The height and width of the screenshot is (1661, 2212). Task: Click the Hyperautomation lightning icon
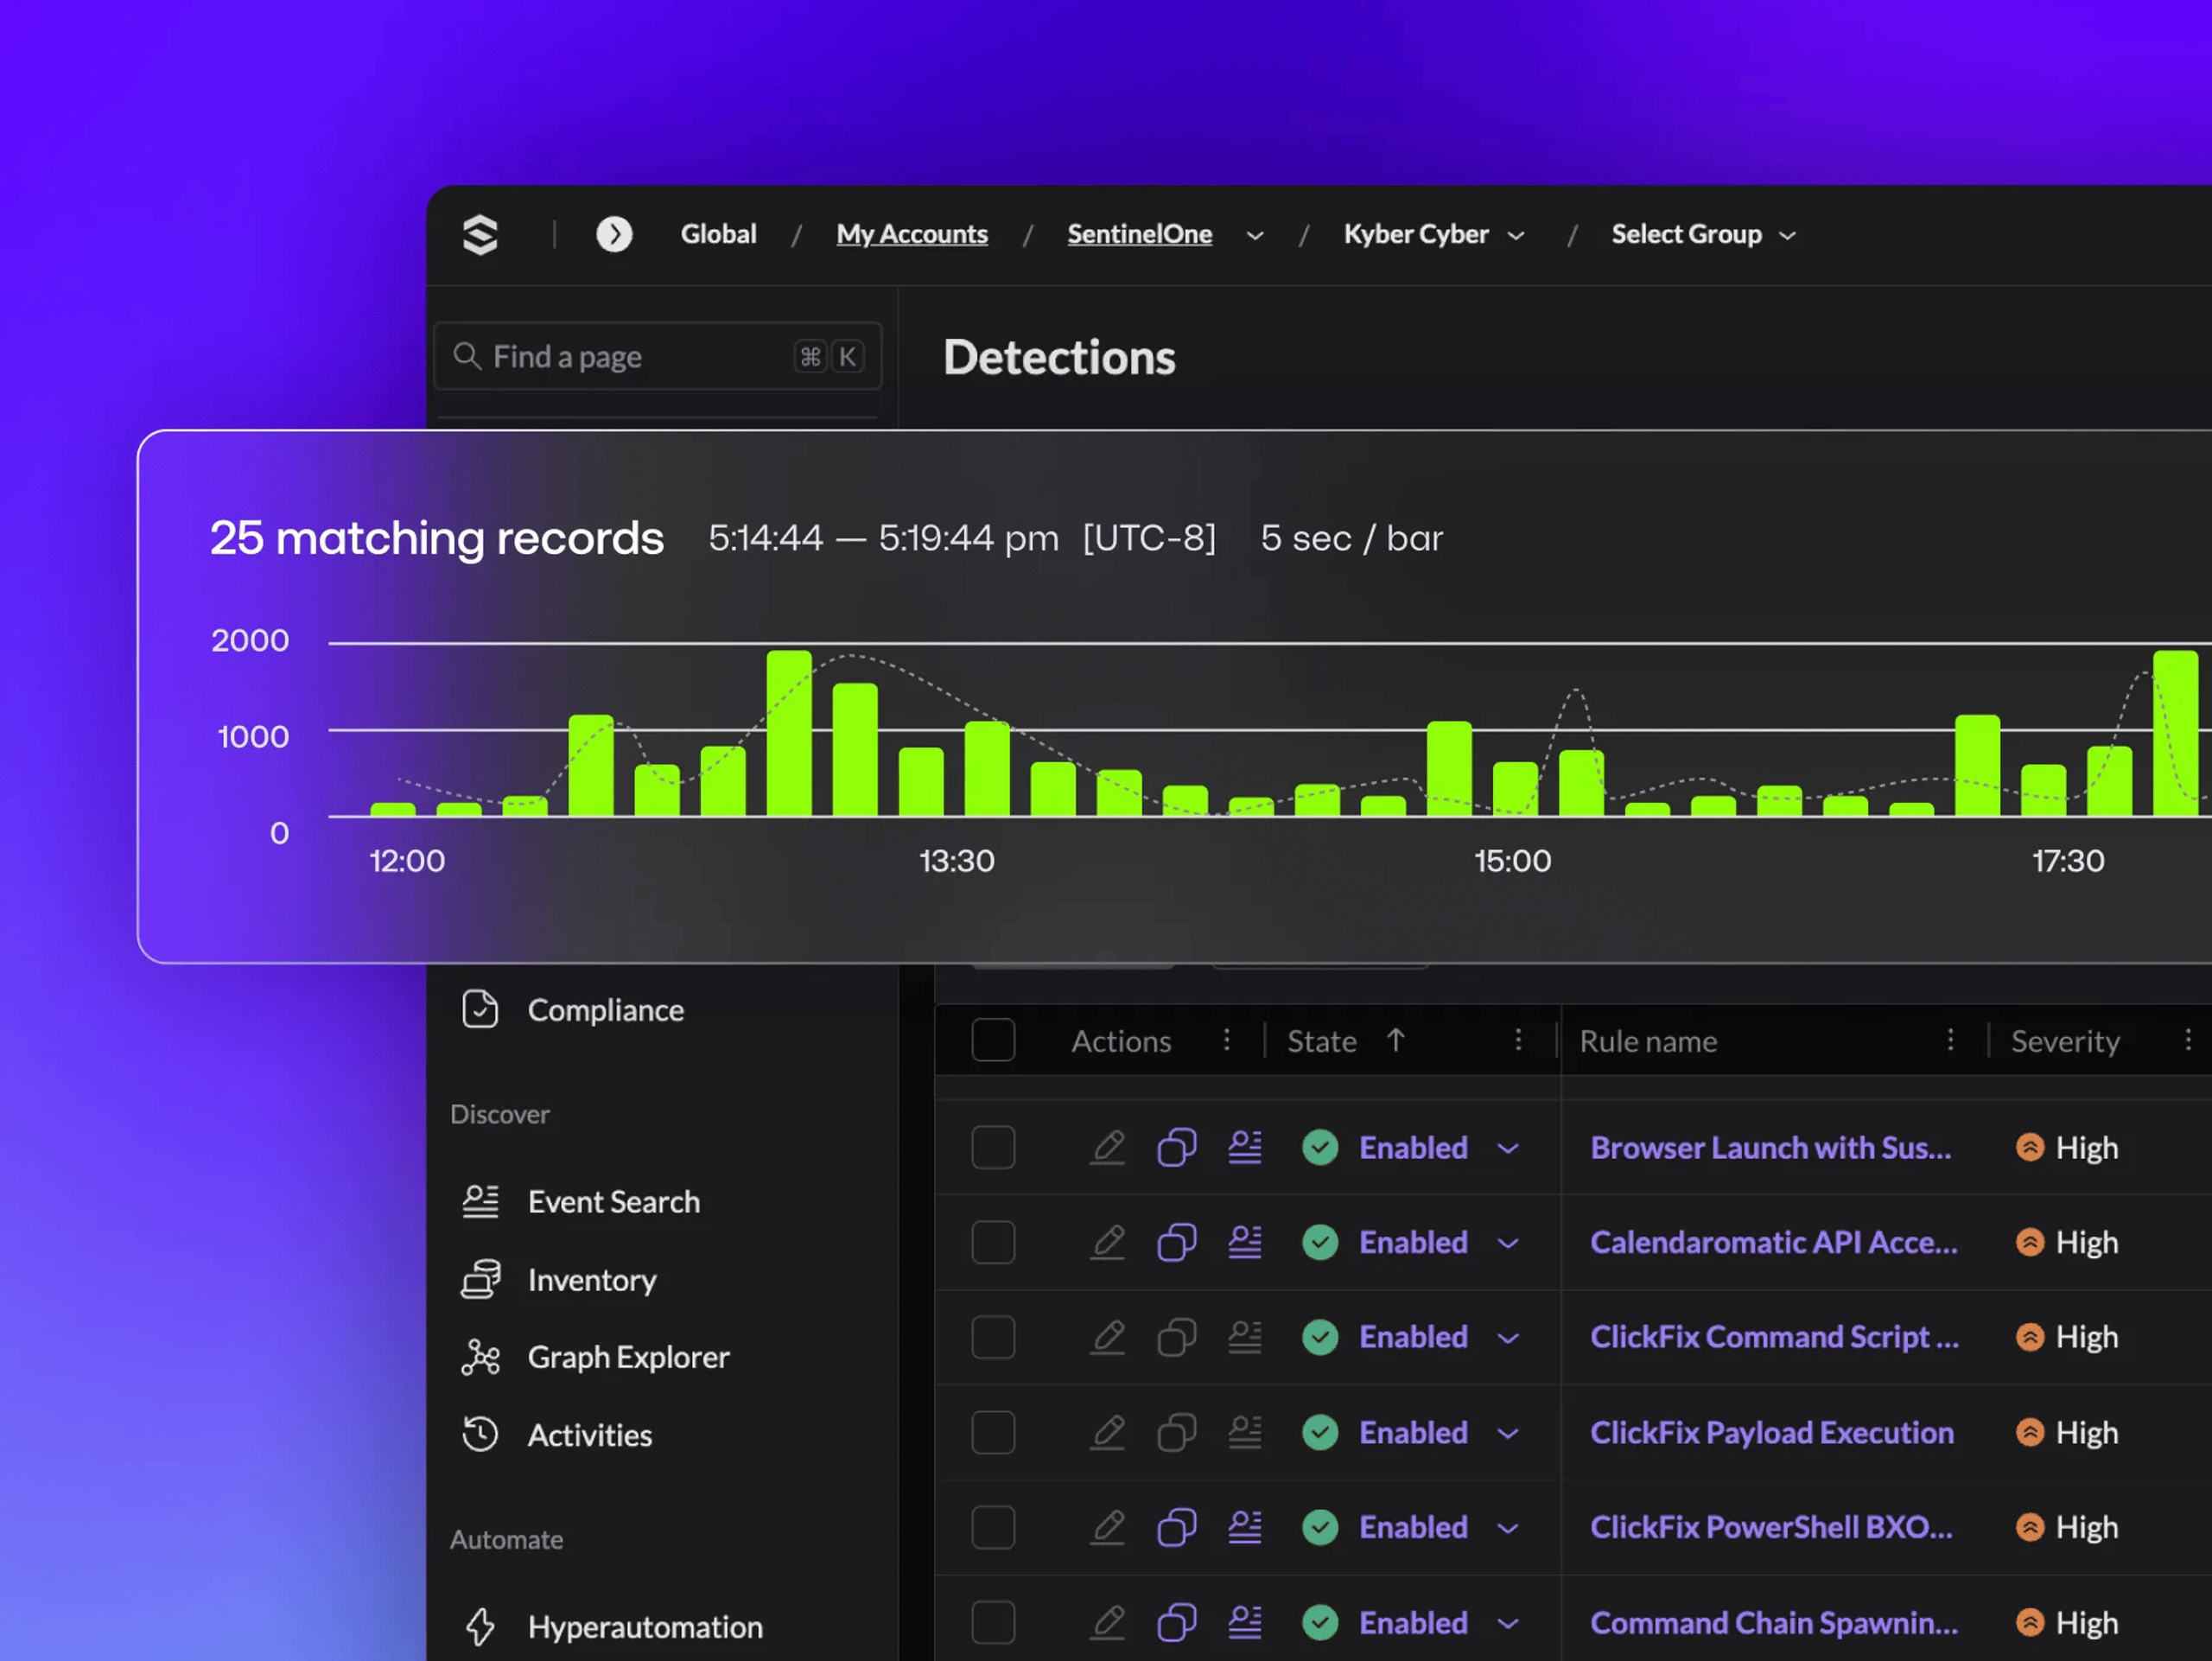(480, 1626)
